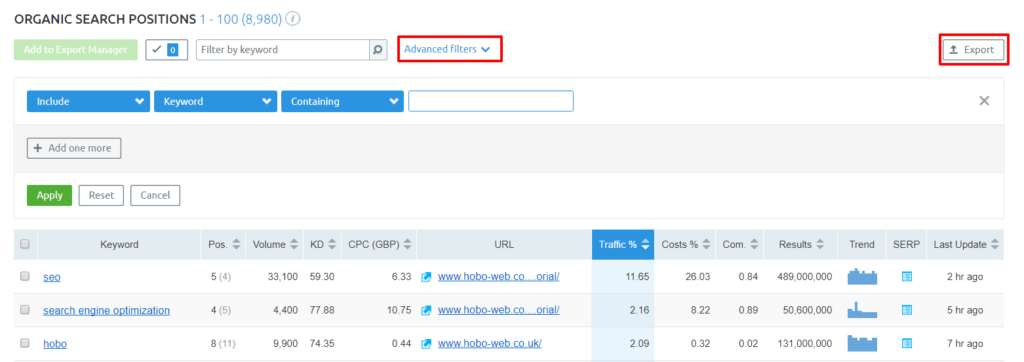Click the search magnifier icon in keyword filter
This screenshot has height=362, width=1024.
(x=377, y=50)
